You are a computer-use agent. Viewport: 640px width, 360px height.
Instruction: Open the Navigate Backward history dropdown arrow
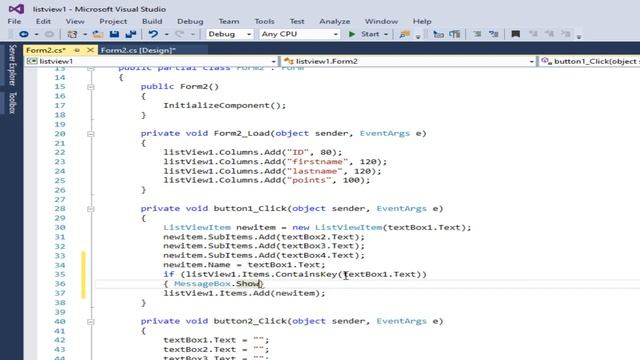pyautogui.click(x=36, y=35)
